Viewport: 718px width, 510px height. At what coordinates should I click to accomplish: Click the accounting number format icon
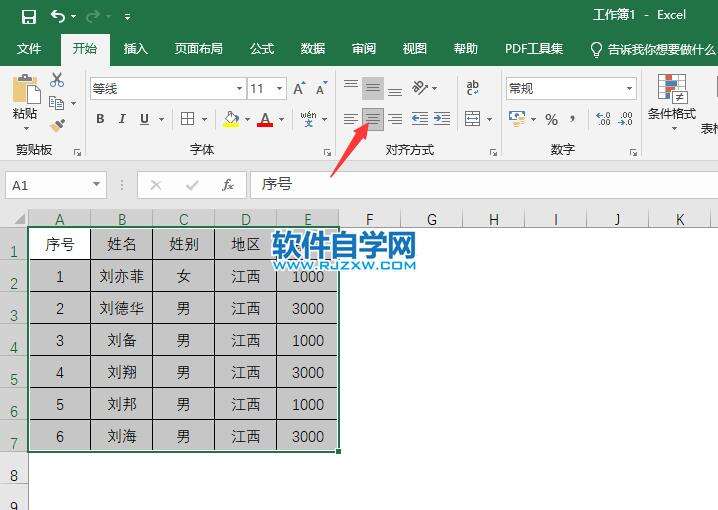click(517, 119)
